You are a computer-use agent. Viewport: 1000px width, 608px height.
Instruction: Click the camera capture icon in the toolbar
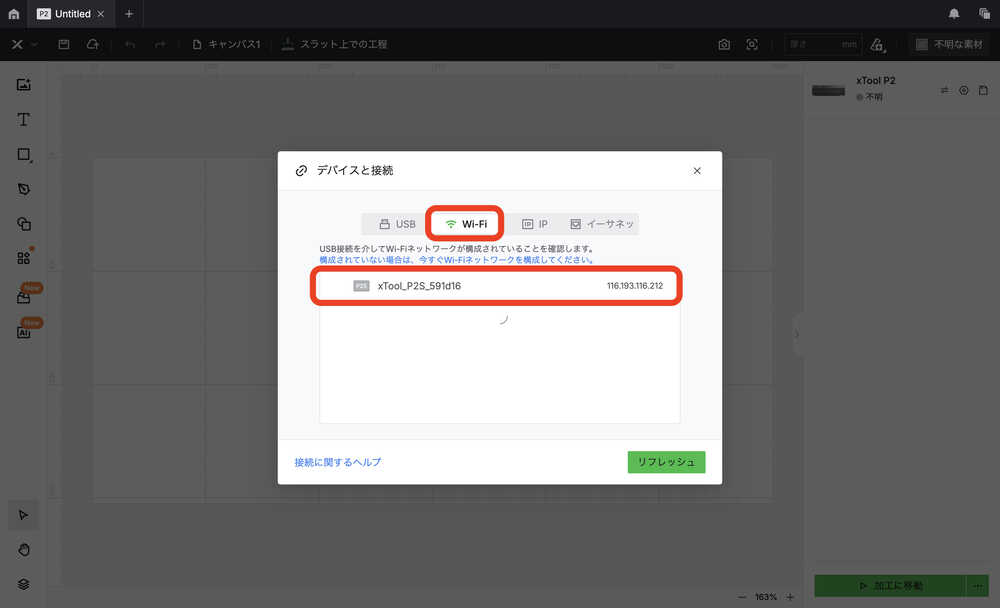(x=723, y=44)
